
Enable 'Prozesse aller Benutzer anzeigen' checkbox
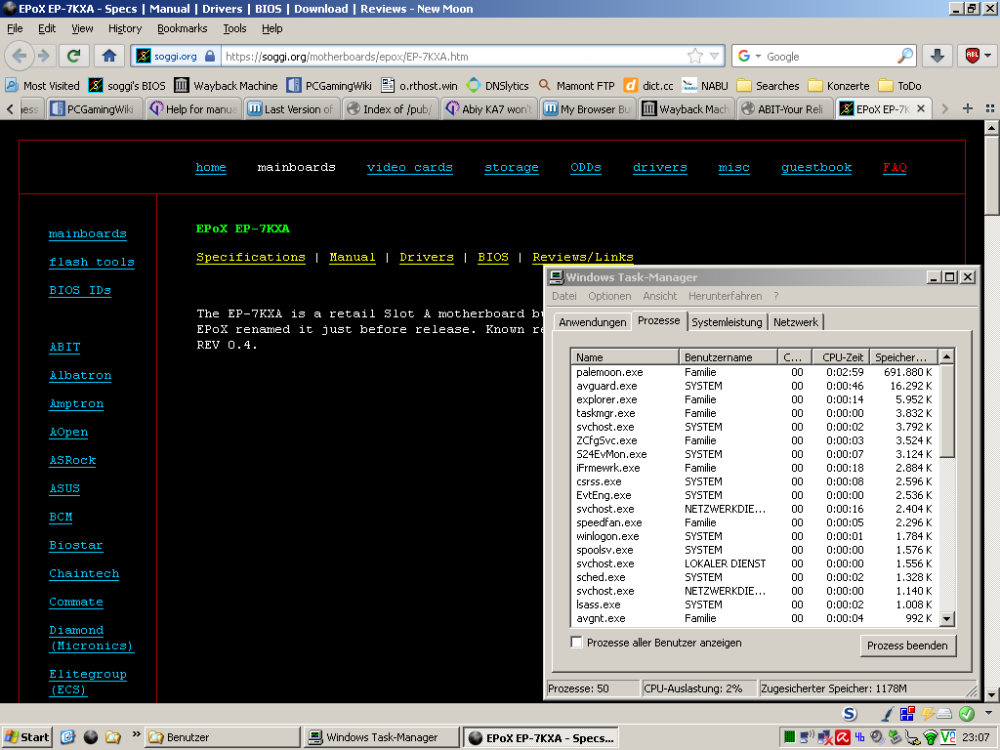(x=577, y=642)
